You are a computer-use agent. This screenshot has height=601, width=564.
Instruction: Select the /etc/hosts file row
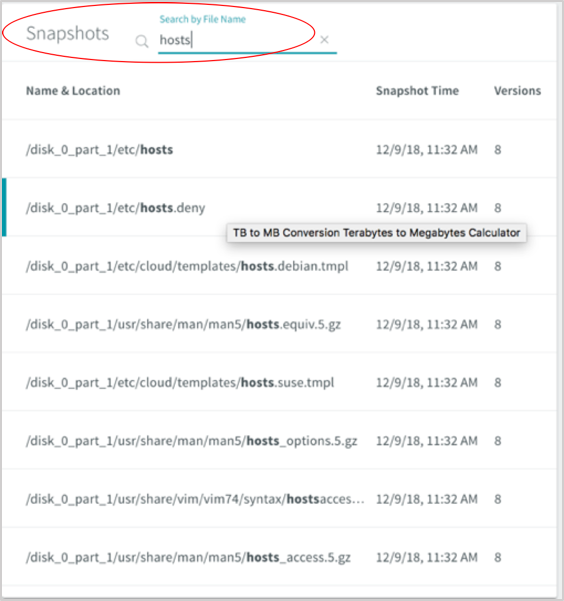coord(279,149)
